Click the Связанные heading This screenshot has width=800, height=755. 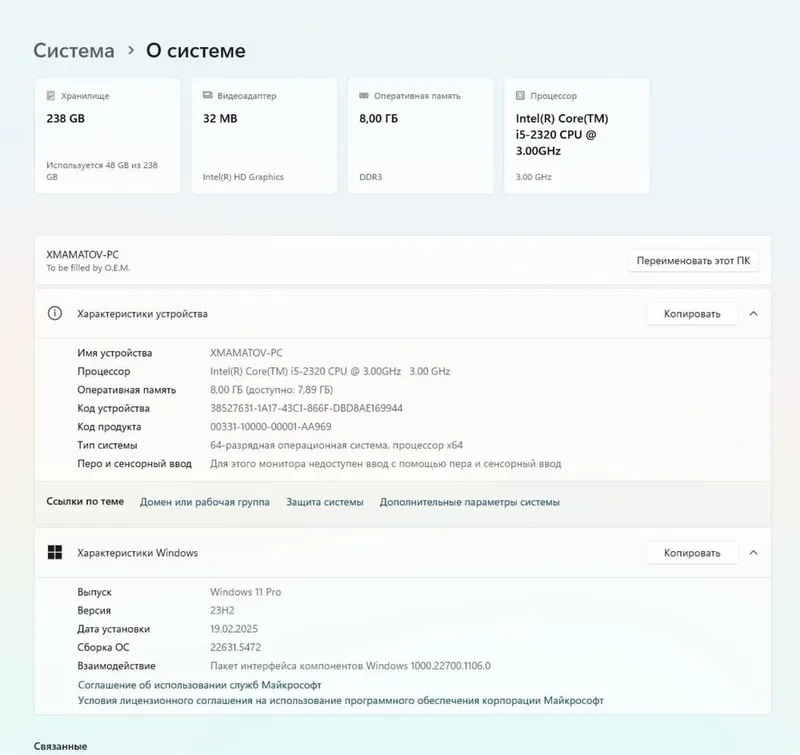(60, 746)
